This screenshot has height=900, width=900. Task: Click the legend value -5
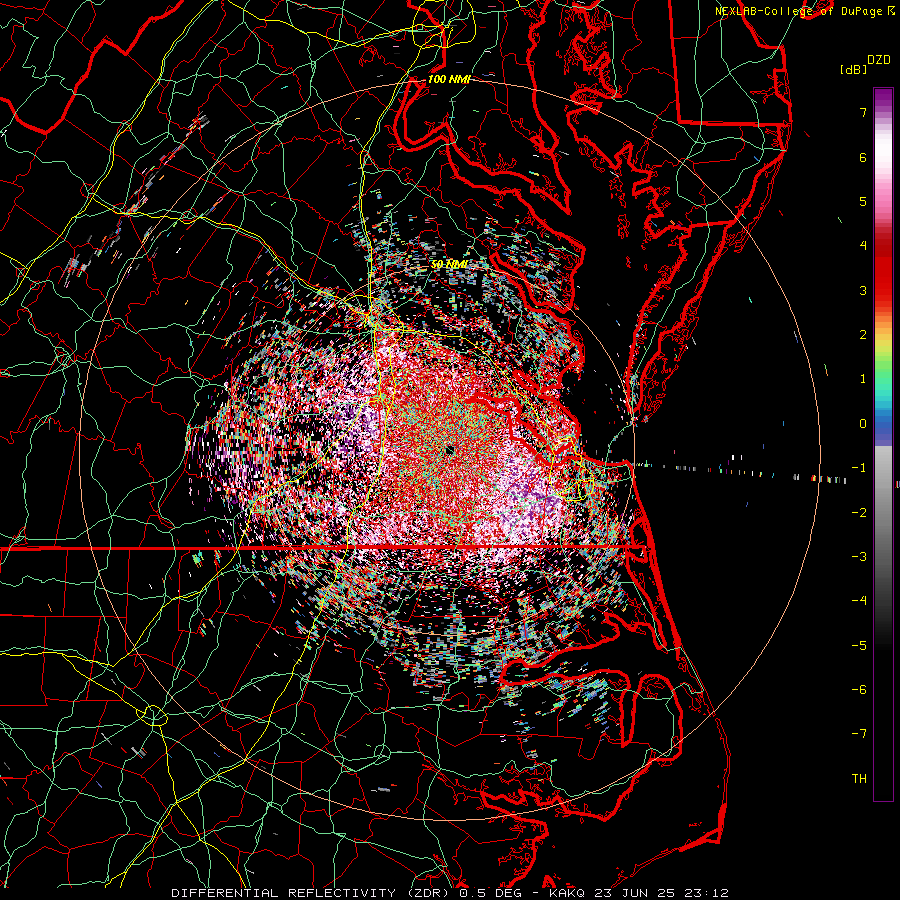[x=859, y=646]
